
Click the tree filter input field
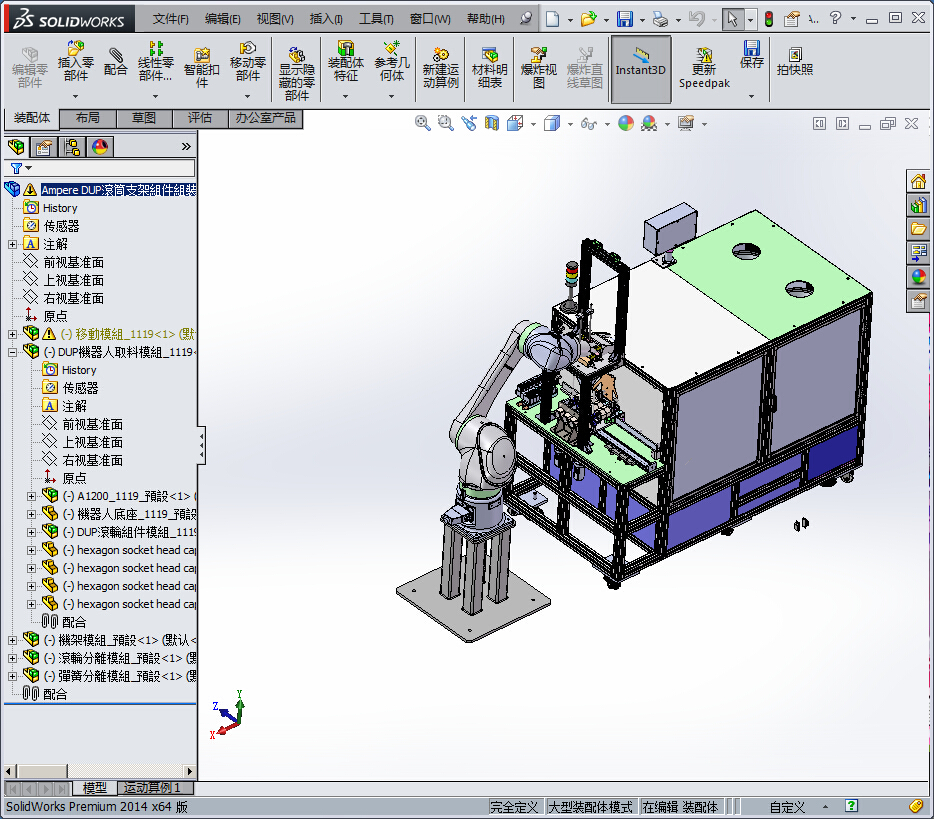113,168
